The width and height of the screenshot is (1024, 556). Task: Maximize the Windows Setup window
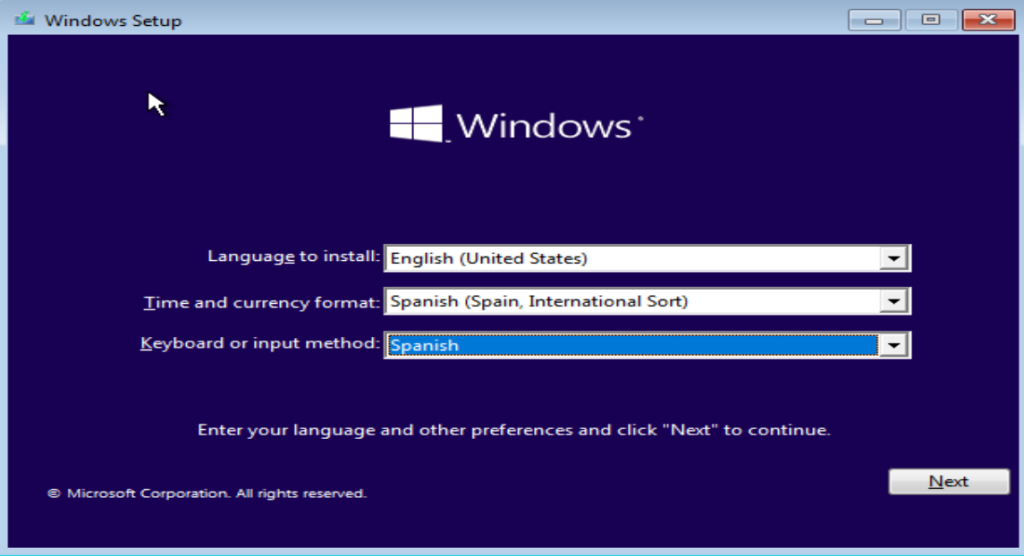931,20
